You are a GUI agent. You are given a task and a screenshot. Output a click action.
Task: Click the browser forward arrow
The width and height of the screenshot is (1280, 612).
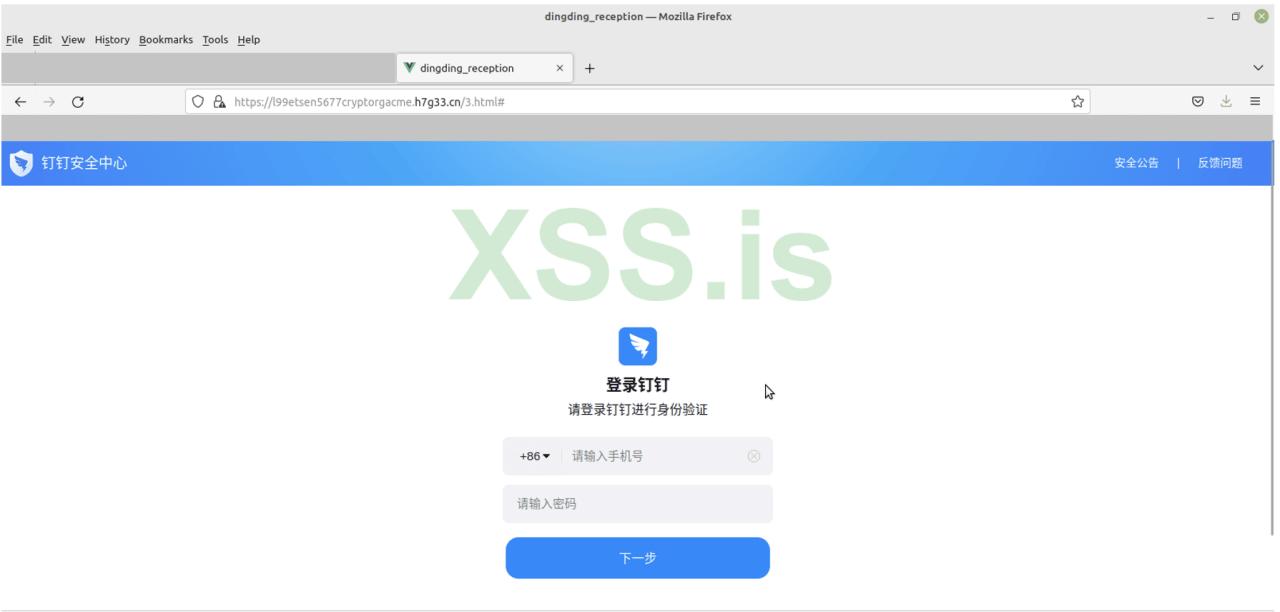49,102
